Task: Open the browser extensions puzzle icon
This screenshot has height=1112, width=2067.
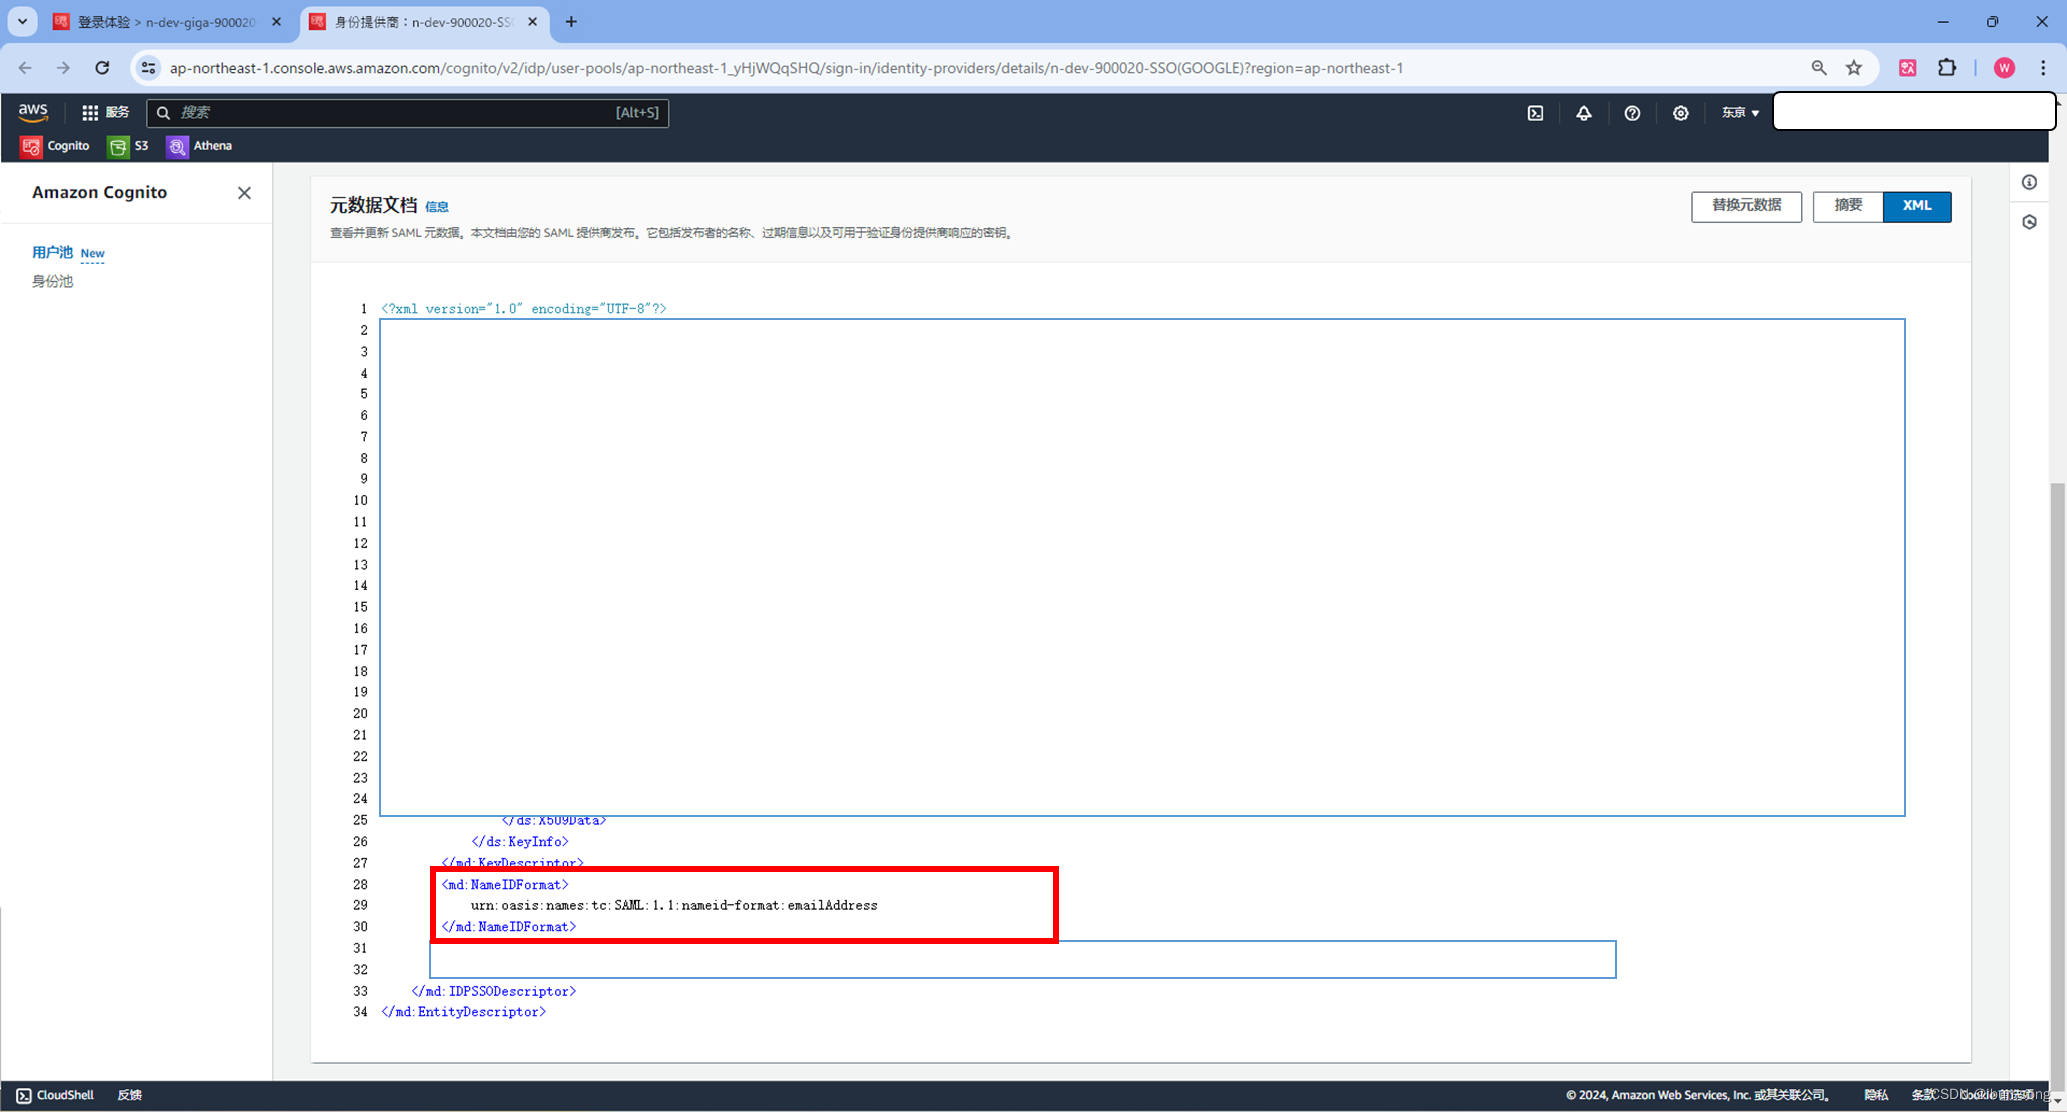Action: (1947, 68)
